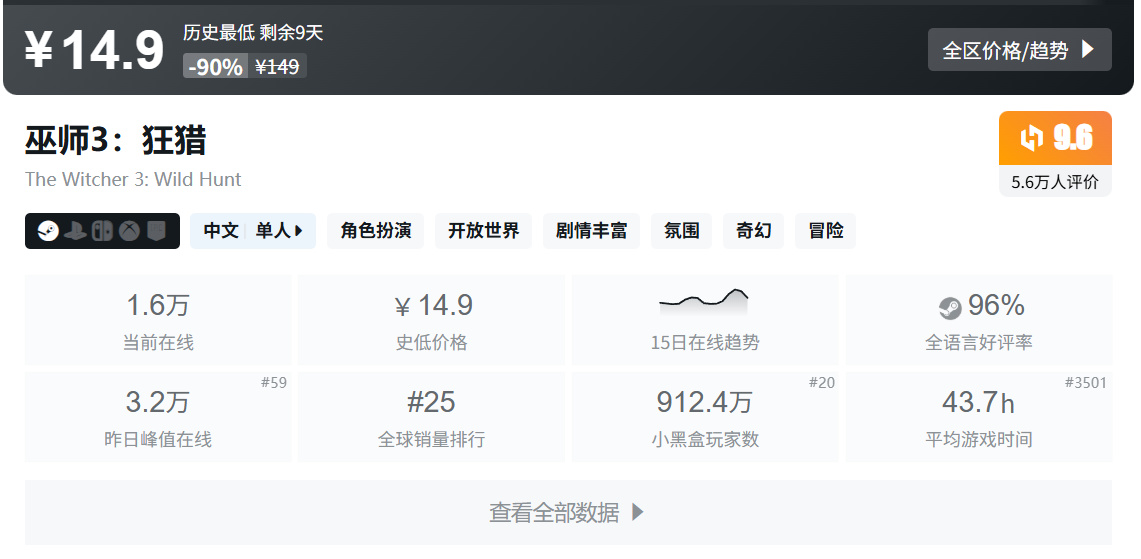This screenshot has width=1141, height=559.
Task: Click the 历史最低 剩余9天 label
Action: [x=253, y=33]
